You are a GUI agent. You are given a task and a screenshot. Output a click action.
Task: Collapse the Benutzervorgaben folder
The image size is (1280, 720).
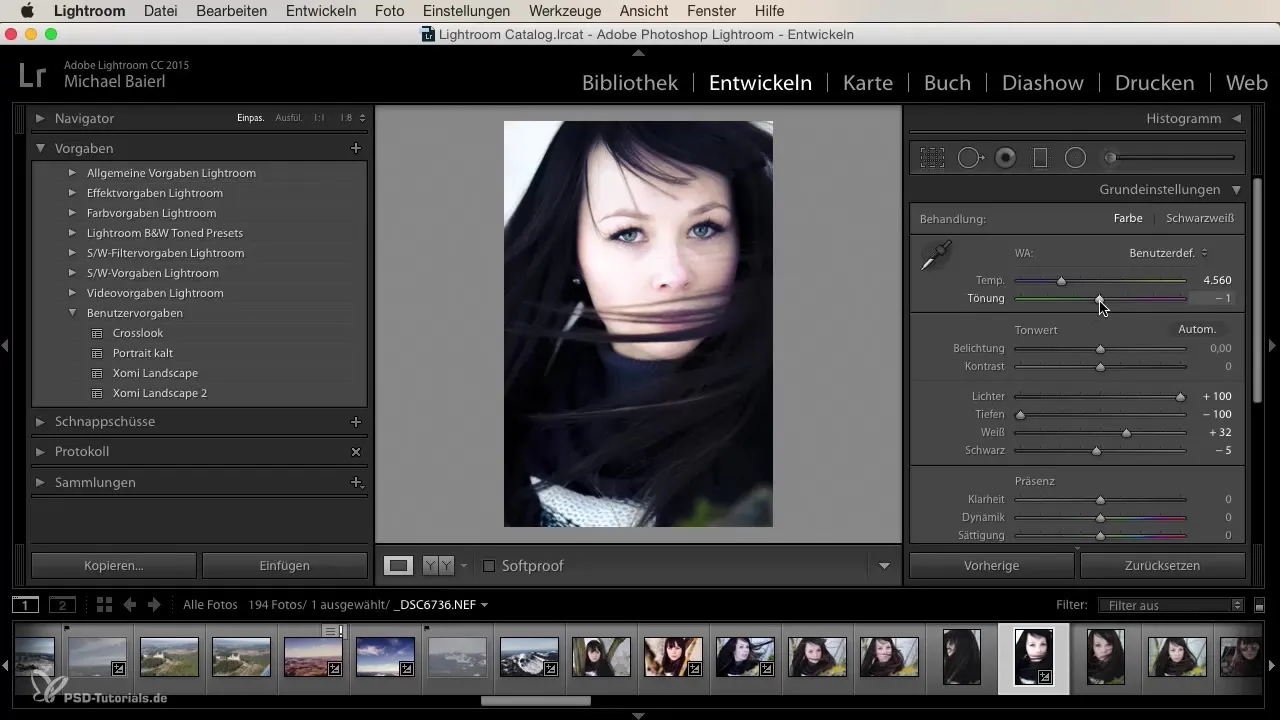[72, 313]
